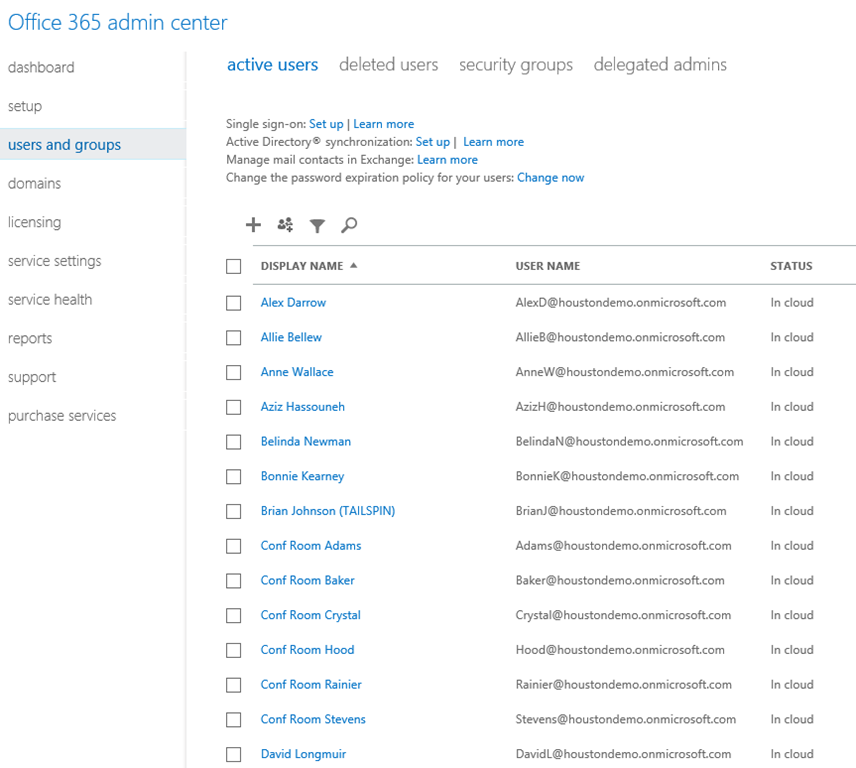856x768 pixels.
Task: Tick the Conf Room Baker checkbox
Action: (x=234, y=581)
